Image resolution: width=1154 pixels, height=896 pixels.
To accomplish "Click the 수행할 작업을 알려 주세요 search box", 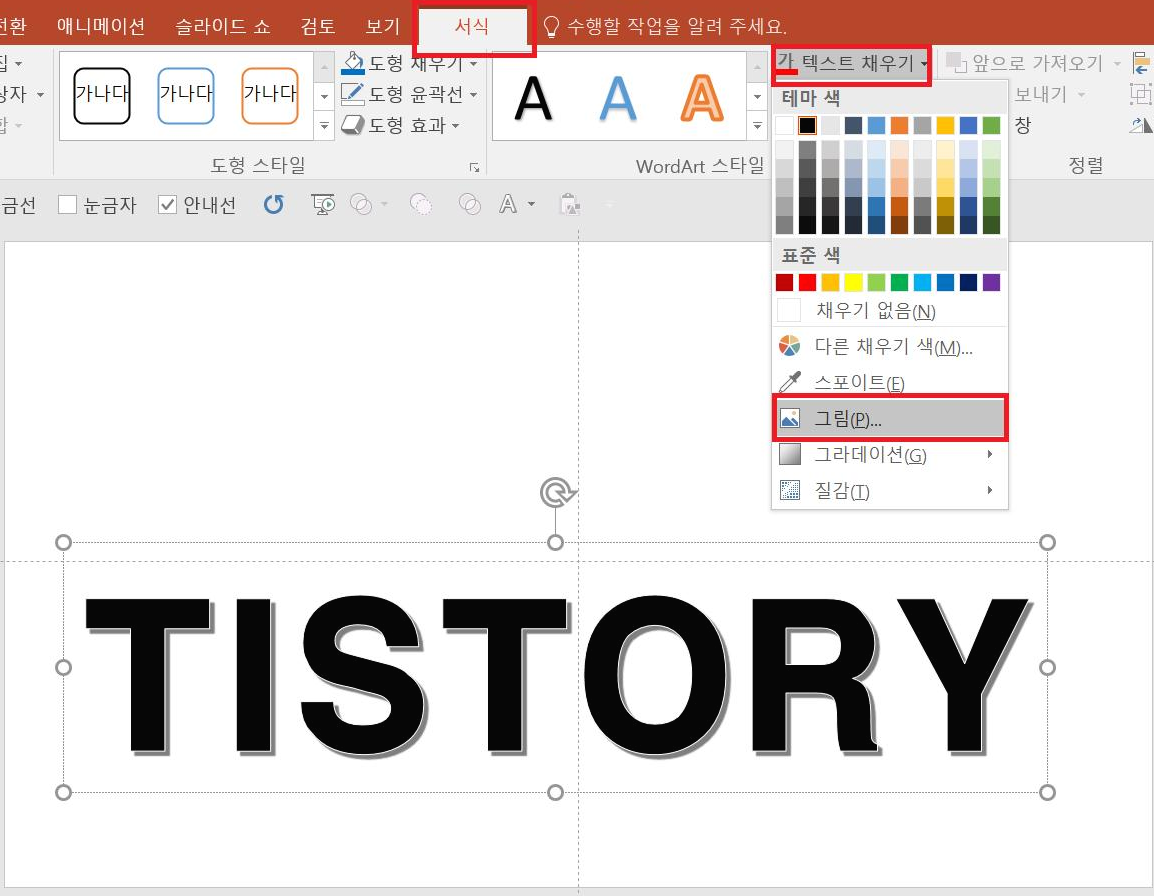I will click(665, 27).
